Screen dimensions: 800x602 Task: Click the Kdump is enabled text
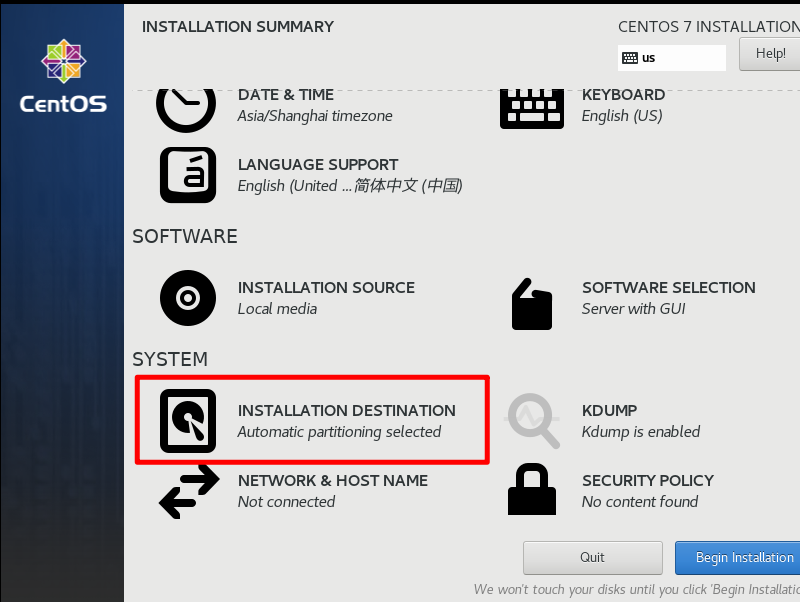pos(641,432)
